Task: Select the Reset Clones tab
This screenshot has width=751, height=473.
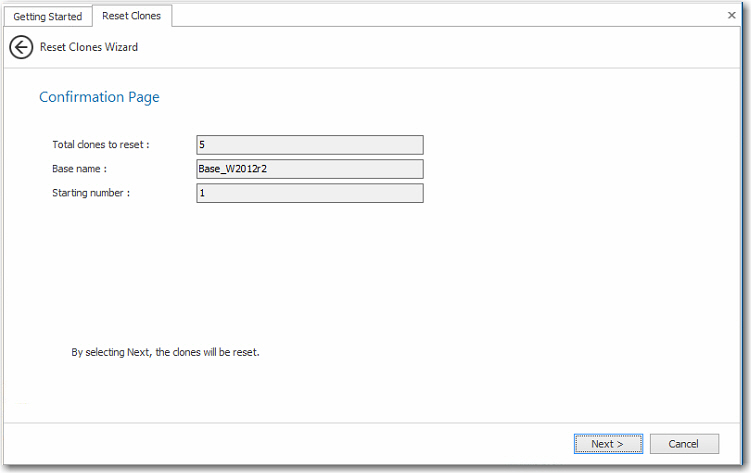Action: pyautogui.click(x=131, y=16)
